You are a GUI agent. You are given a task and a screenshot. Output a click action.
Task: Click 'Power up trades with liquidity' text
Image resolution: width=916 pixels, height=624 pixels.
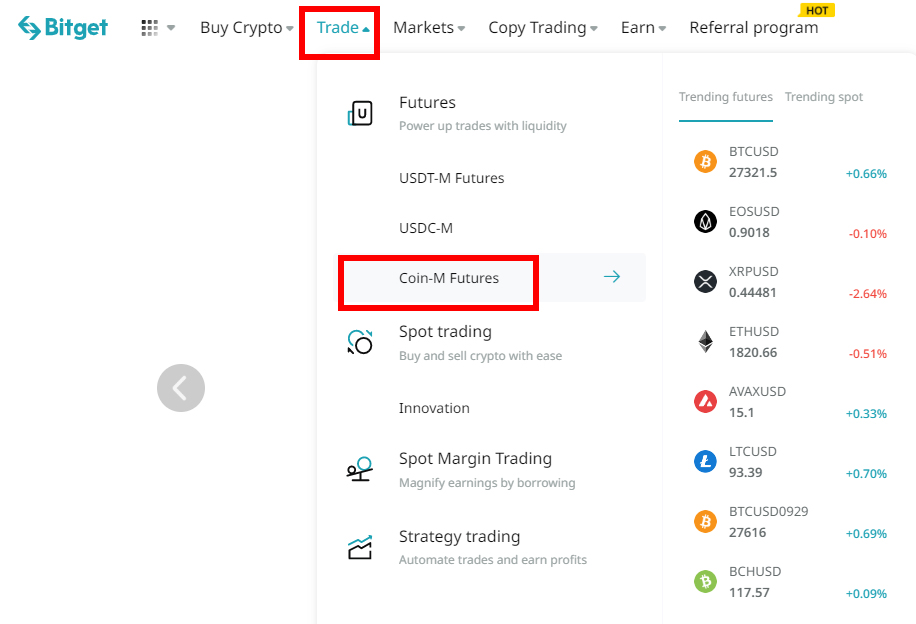(x=483, y=126)
